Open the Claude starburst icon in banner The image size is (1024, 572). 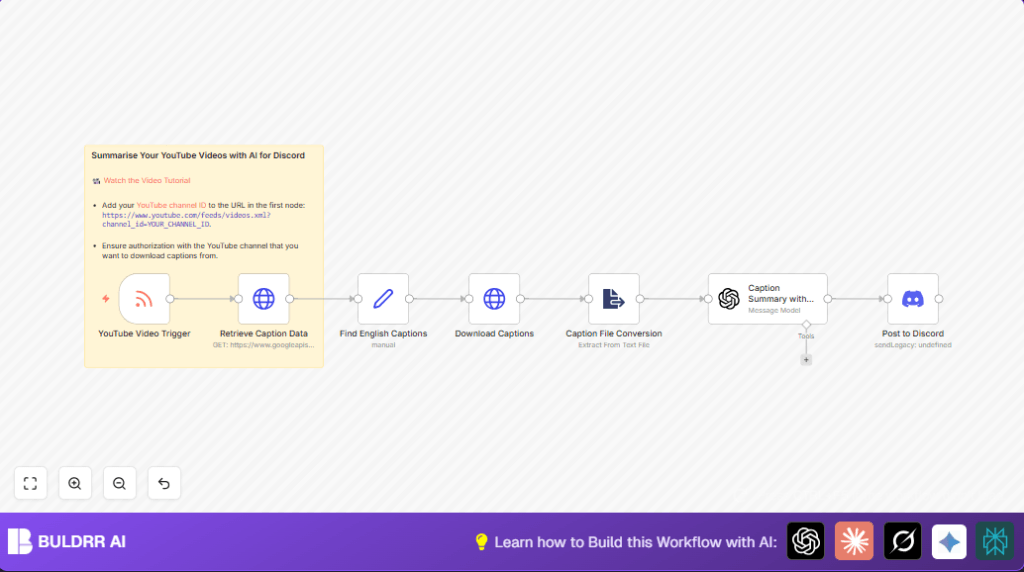tap(854, 541)
